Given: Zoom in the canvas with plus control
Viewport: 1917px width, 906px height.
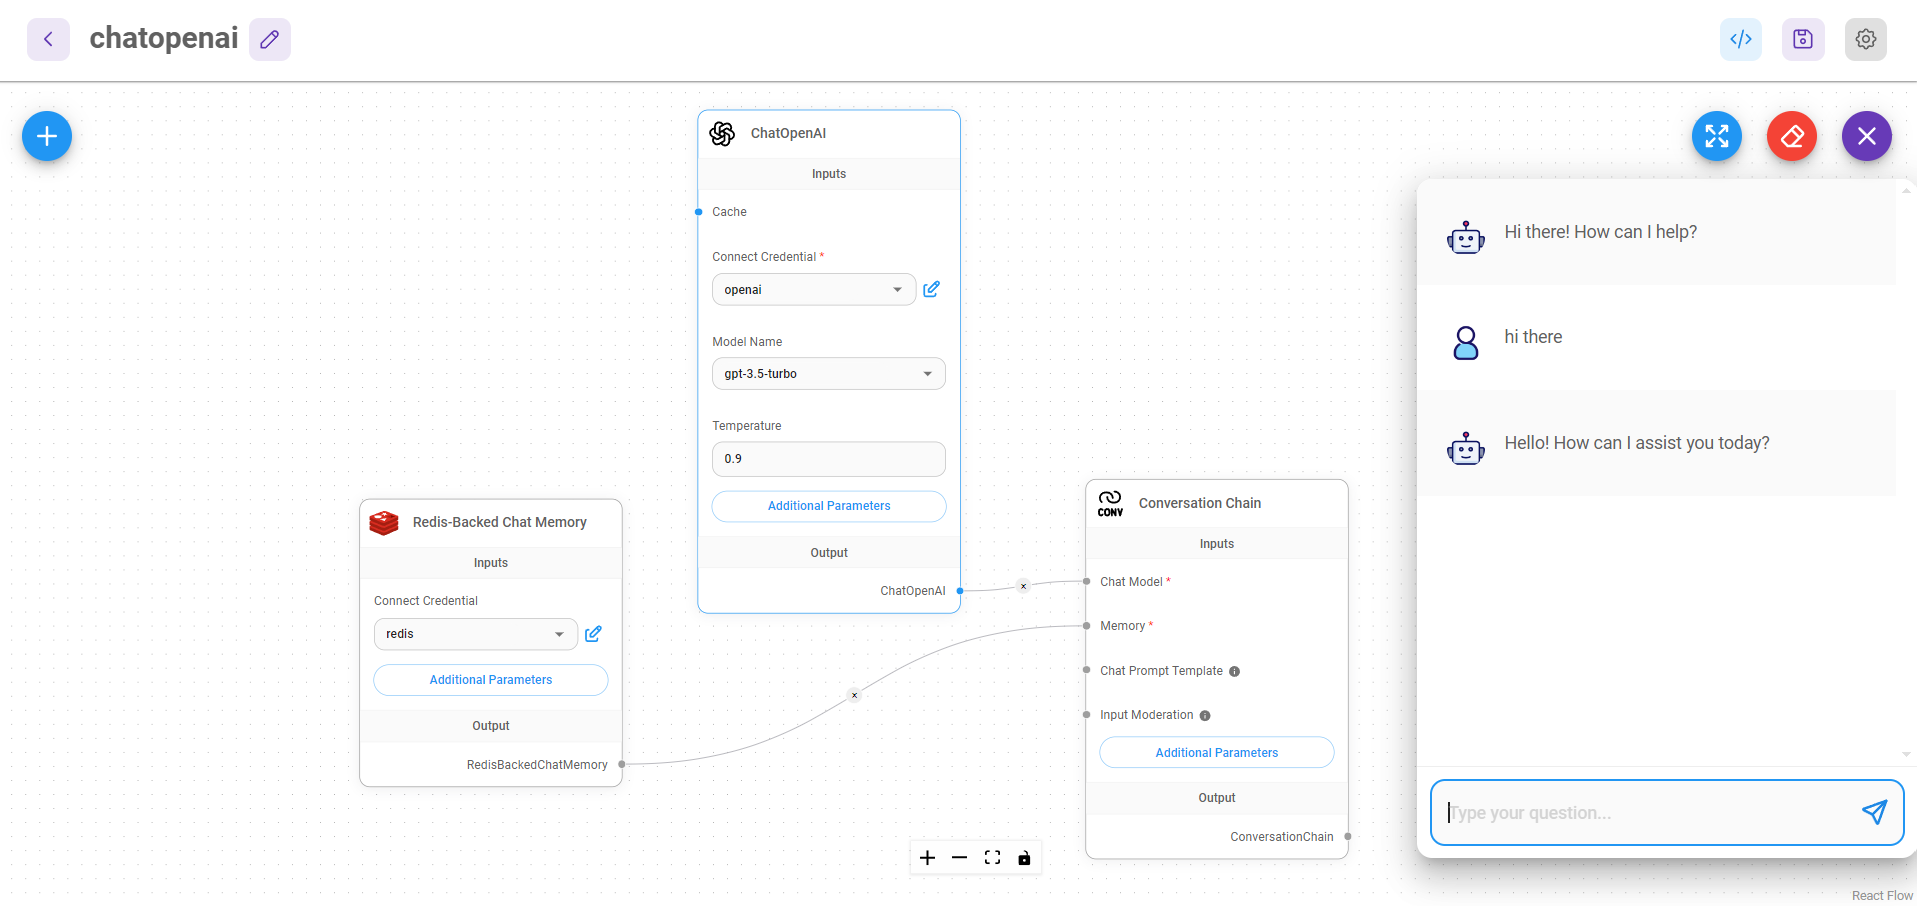Looking at the screenshot, I should 927,858.
